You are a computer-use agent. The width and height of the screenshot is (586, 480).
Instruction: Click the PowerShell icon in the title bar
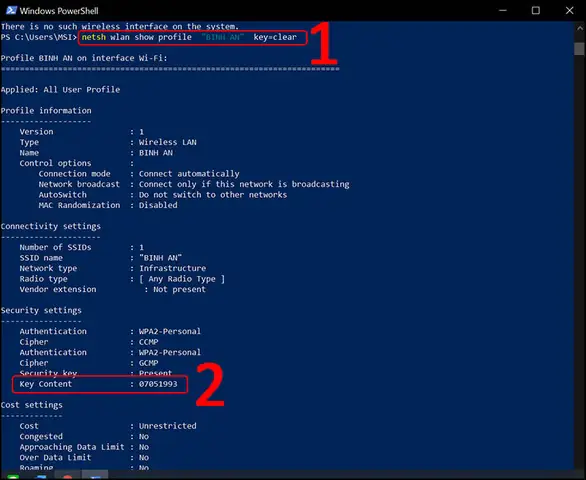point(11,10)
